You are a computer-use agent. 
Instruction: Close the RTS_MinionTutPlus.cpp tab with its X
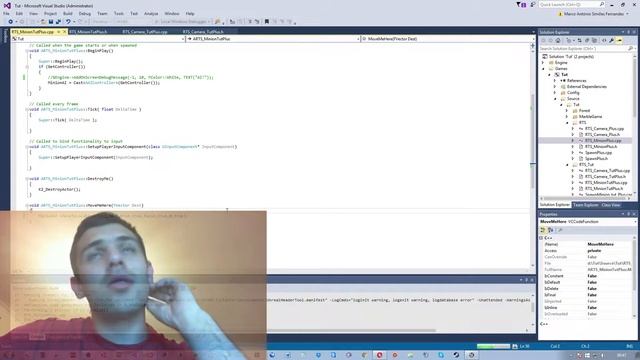(64, 31)
